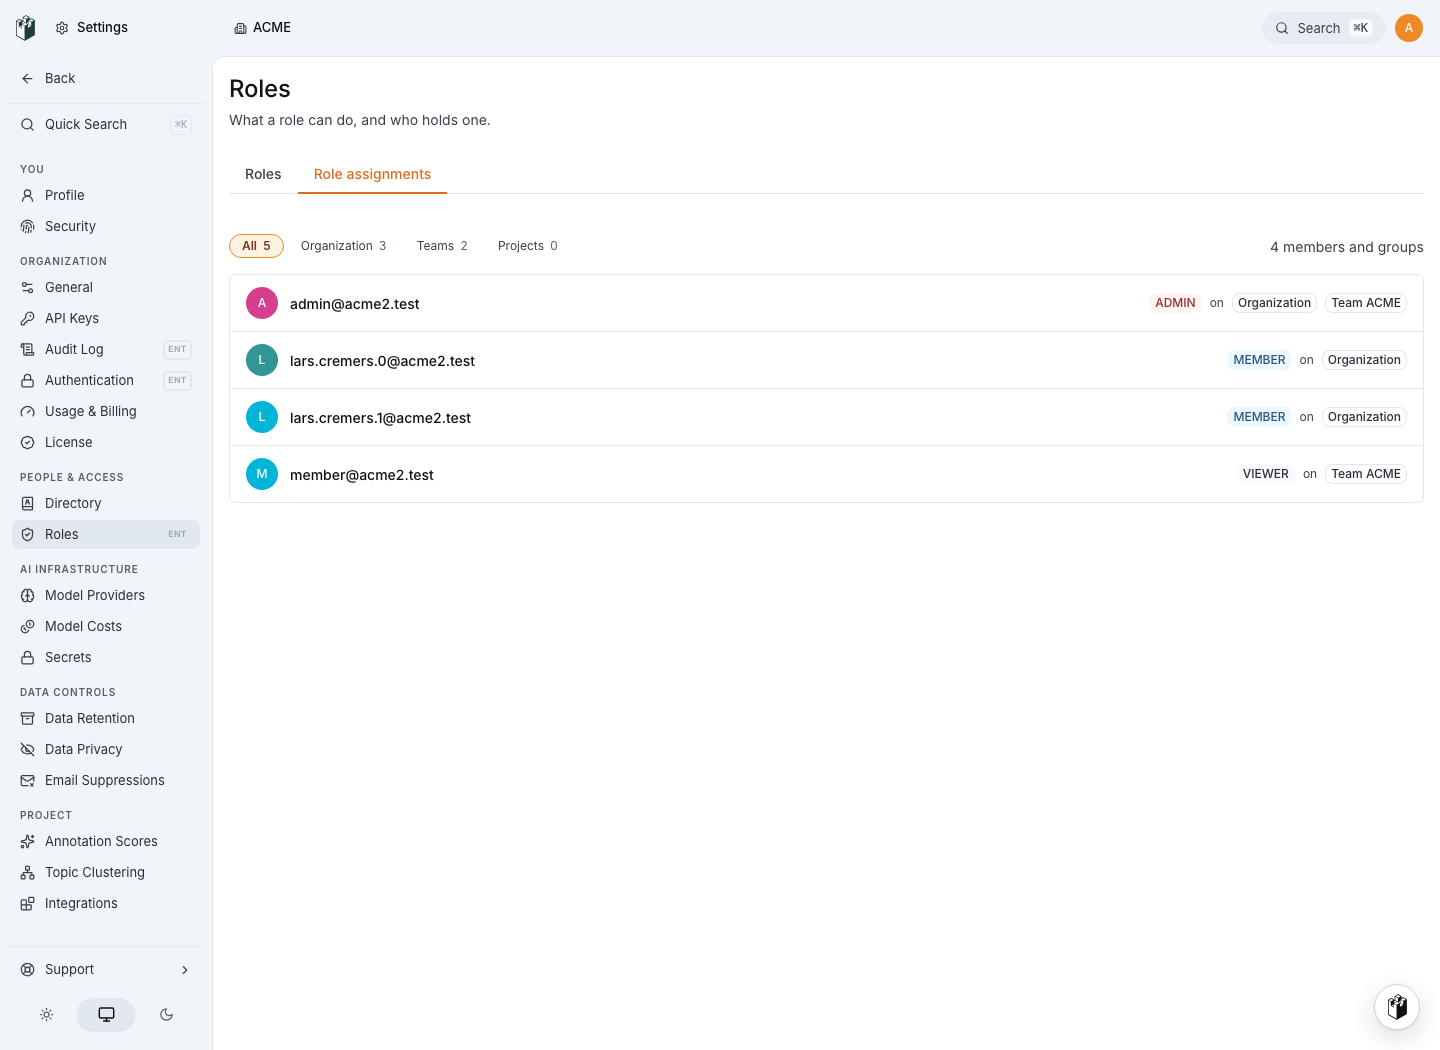1440x1050 pixels.
Task: Open Integrations via its blocks icon
Action: [x=28, y=904]
